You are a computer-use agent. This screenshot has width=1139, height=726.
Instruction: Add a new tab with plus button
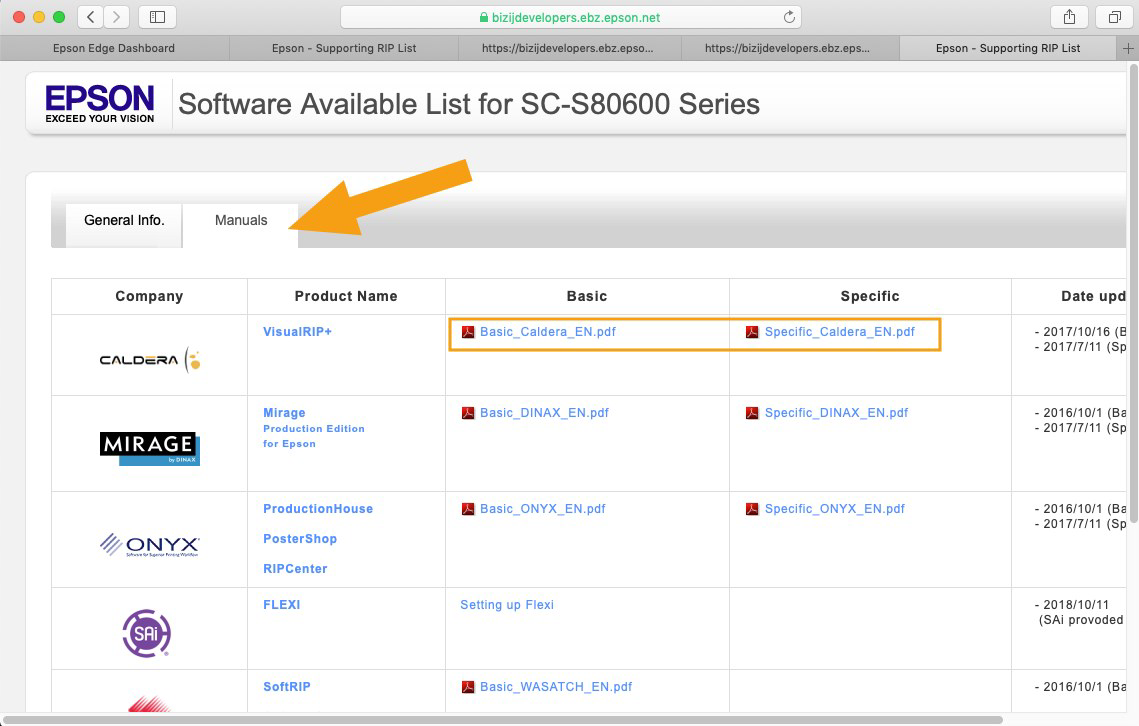coord(1128,48)
